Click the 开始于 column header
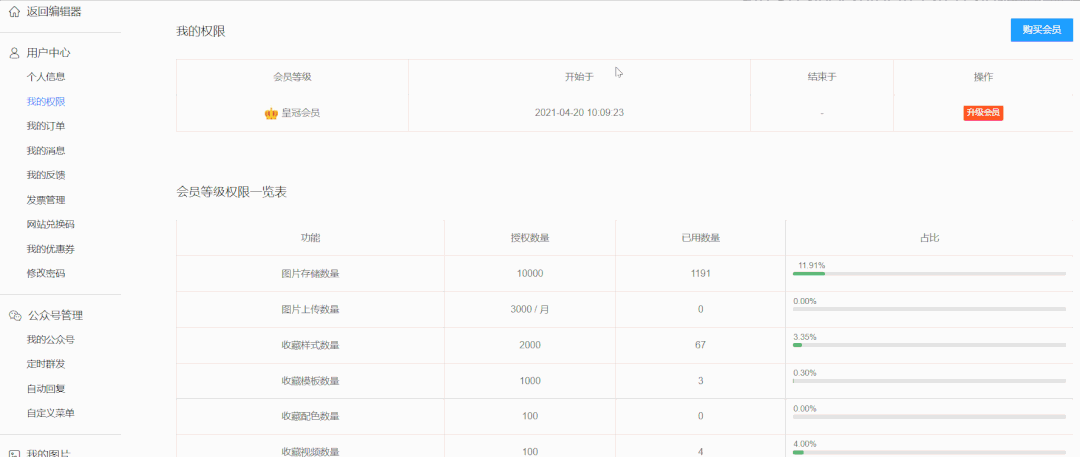The image size is (1080, 457). coord(579,77)
